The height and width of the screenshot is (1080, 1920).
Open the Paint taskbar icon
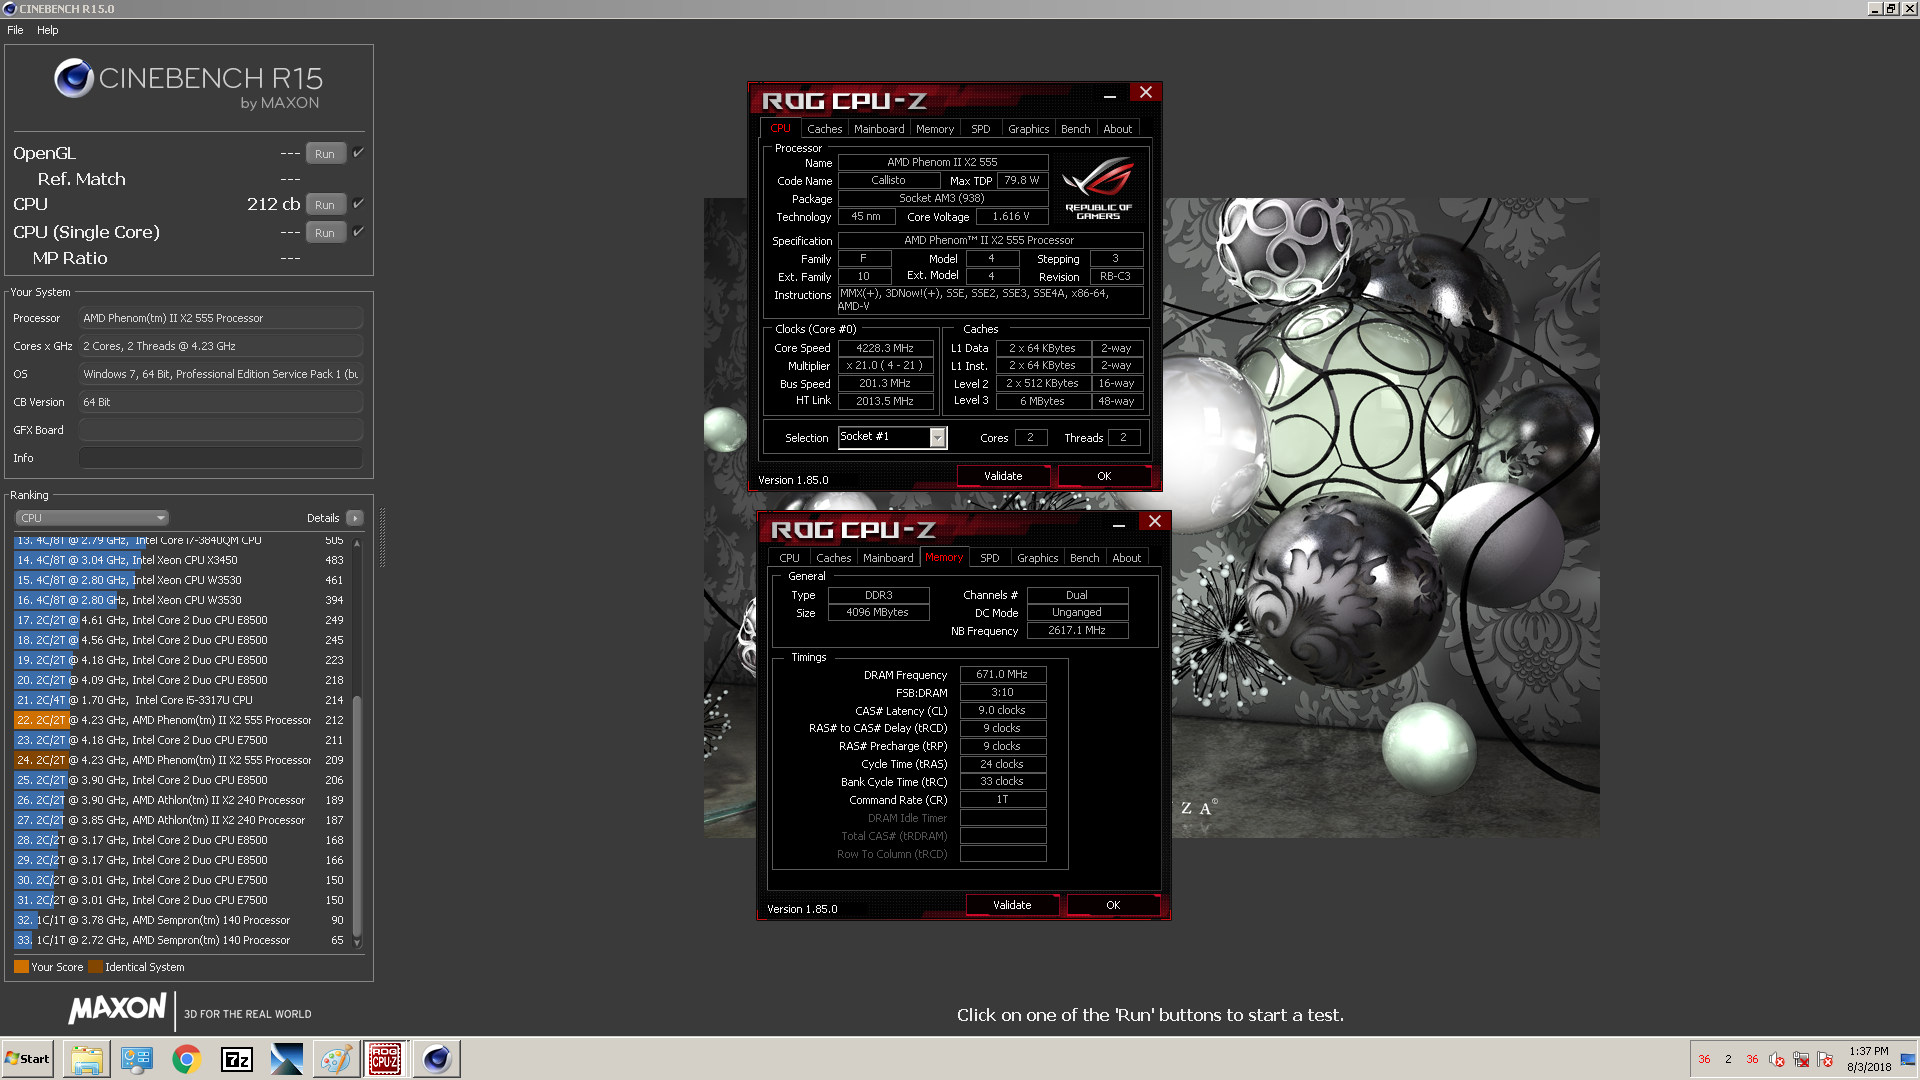coord(336,1059)
